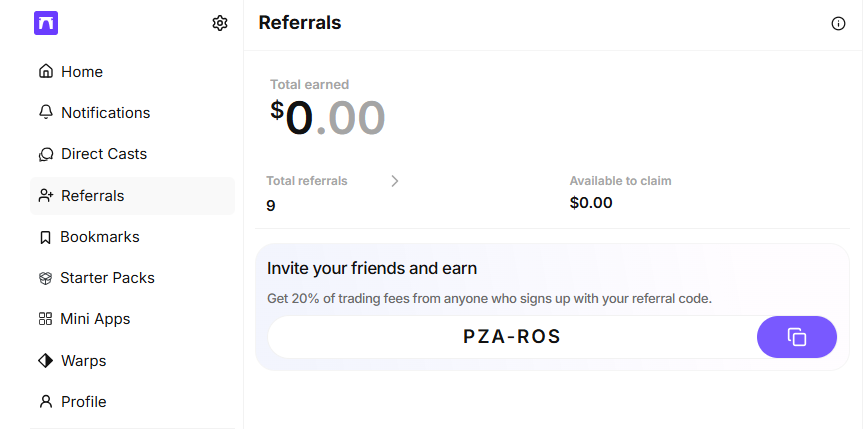Open settings via the gear icon

220,23
